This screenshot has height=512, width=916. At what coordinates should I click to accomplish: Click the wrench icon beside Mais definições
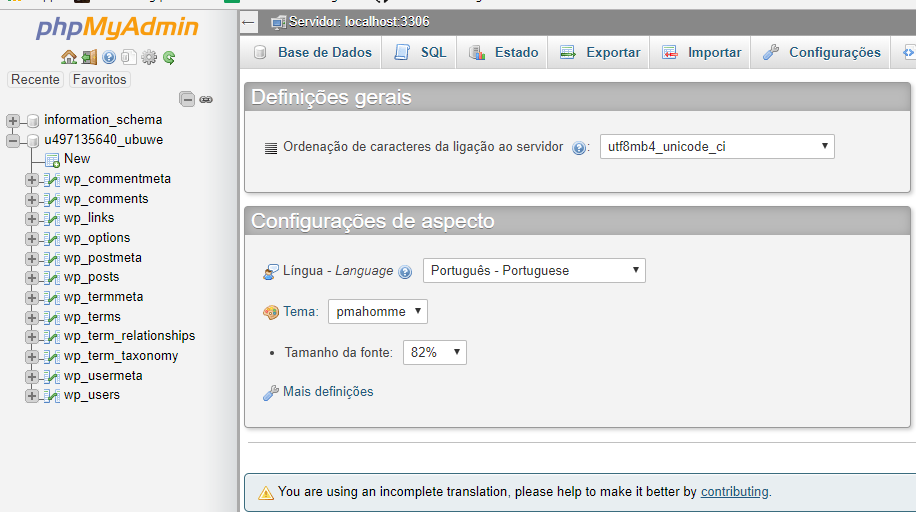(270, 393)
